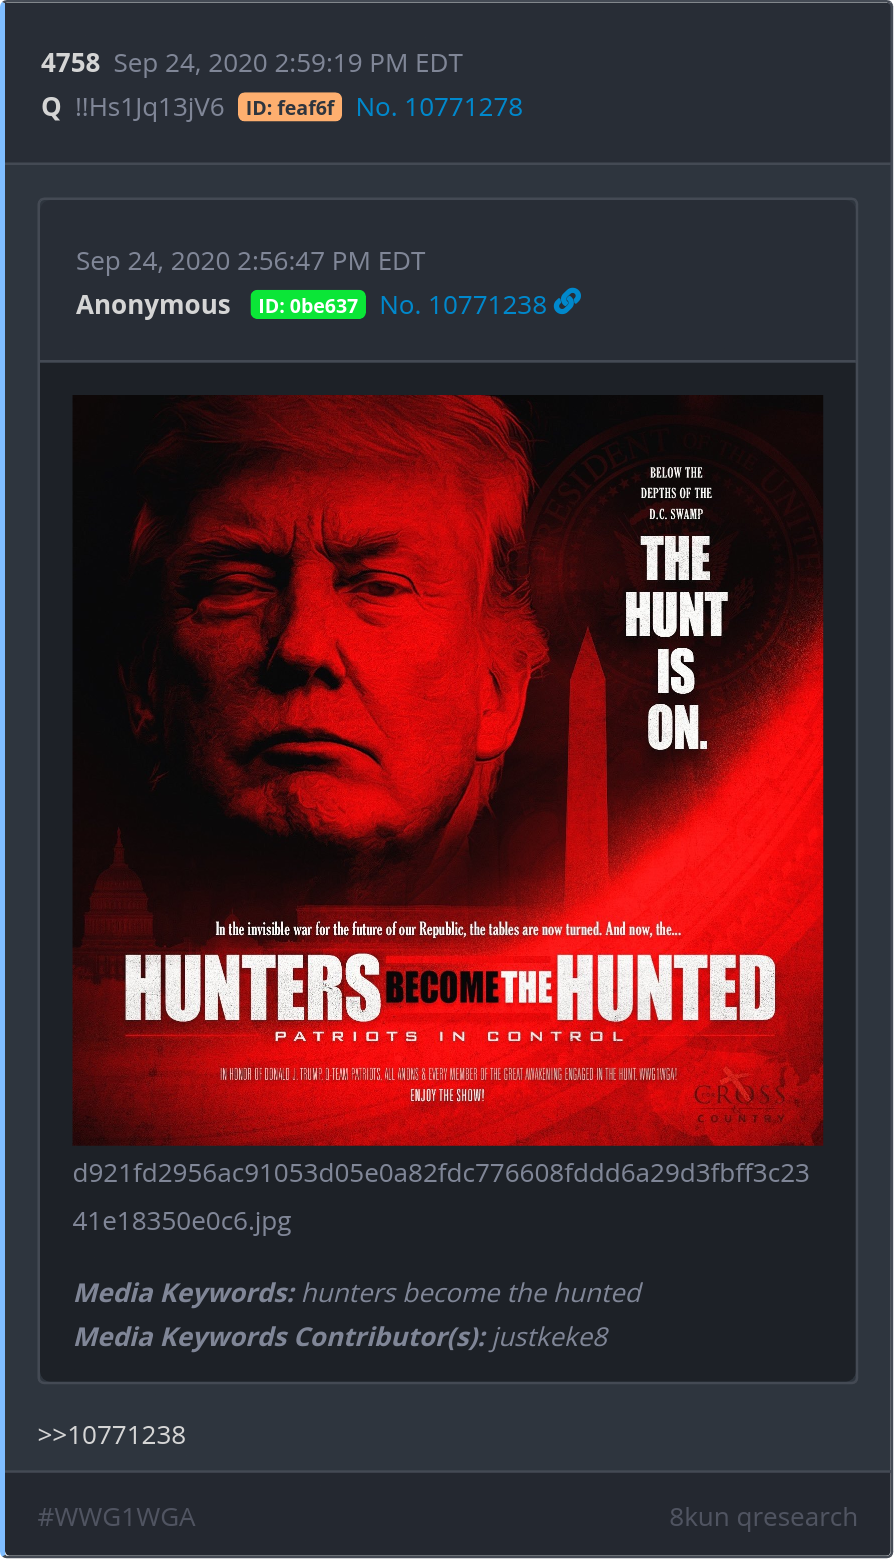Click the Anonymous poster name
The height and width of the screenshot is (1560, 894).
(x=153, y=305)
